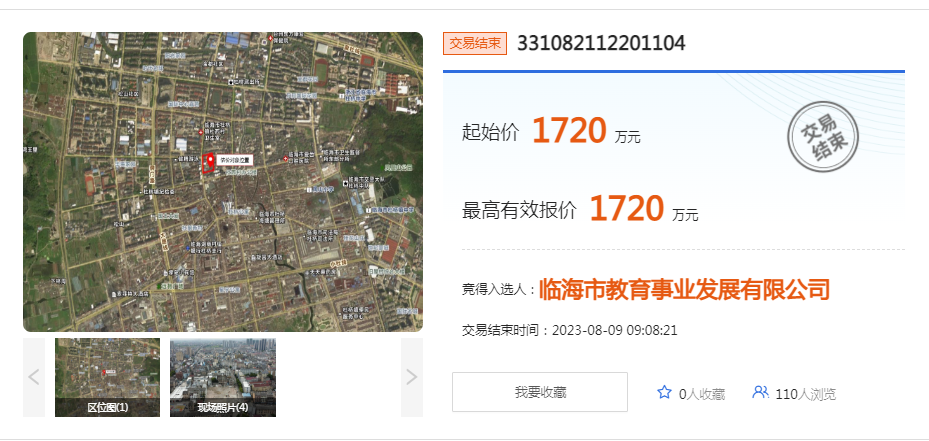The height and width of the screenshot is (441, 929).
Task: Show previous thumbnail with left arrow
Action: click(34, 378)
